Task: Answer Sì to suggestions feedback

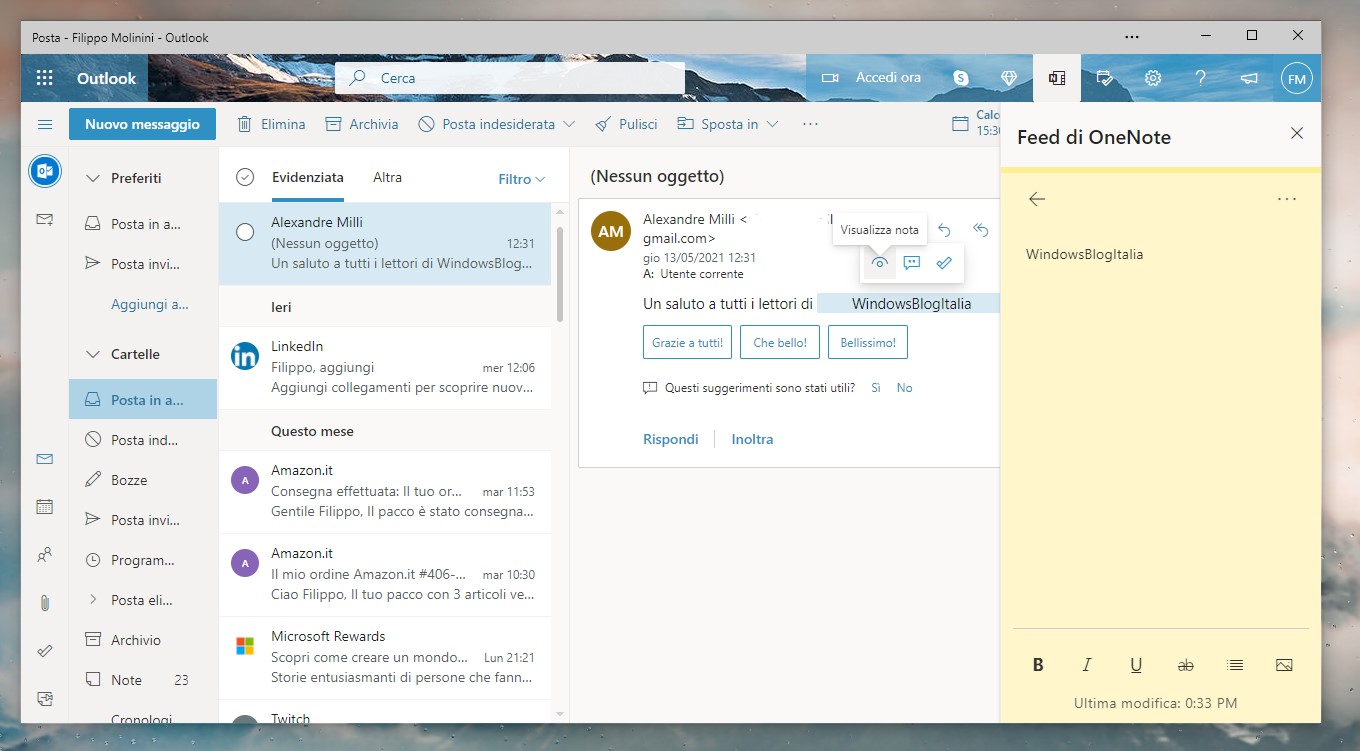Action: pyautogui.click(x=875, y=388)
